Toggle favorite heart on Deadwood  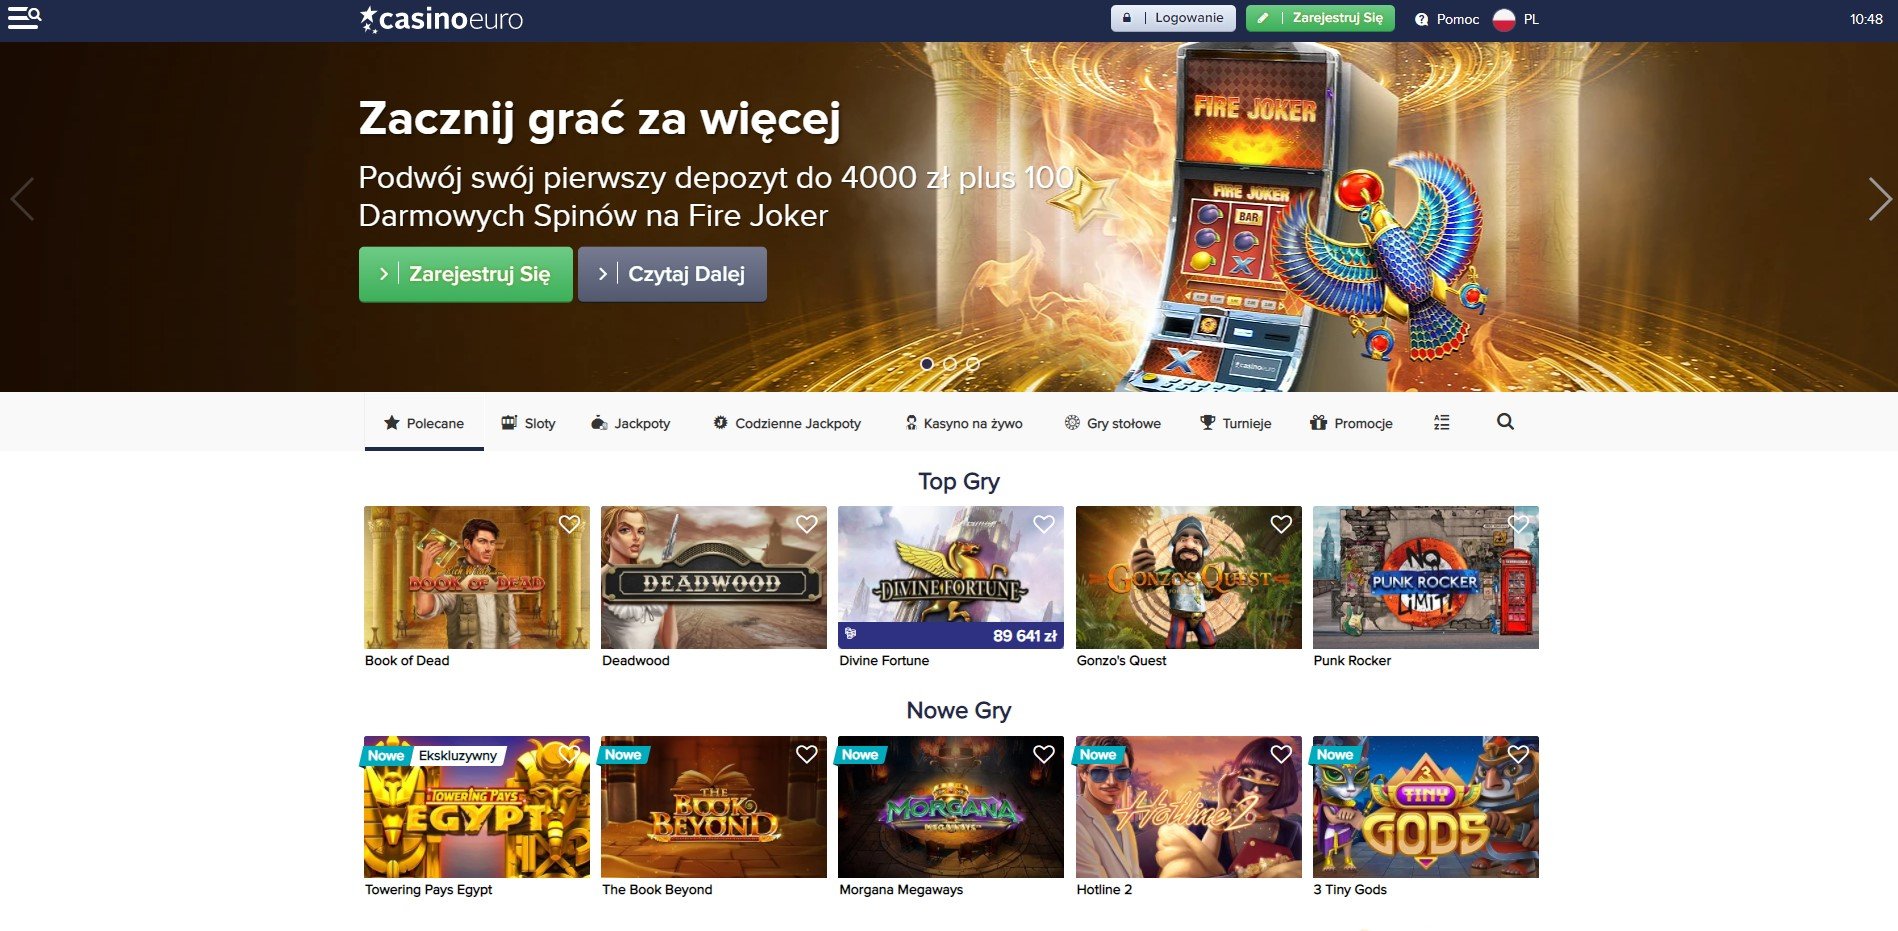coord(807,524)
